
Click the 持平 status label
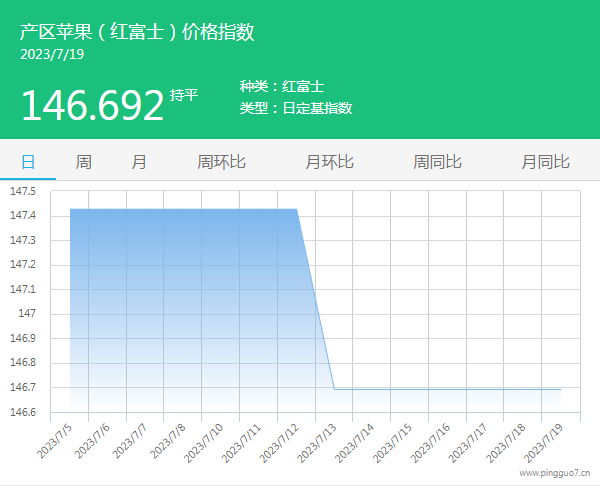[x=184, y=95]
